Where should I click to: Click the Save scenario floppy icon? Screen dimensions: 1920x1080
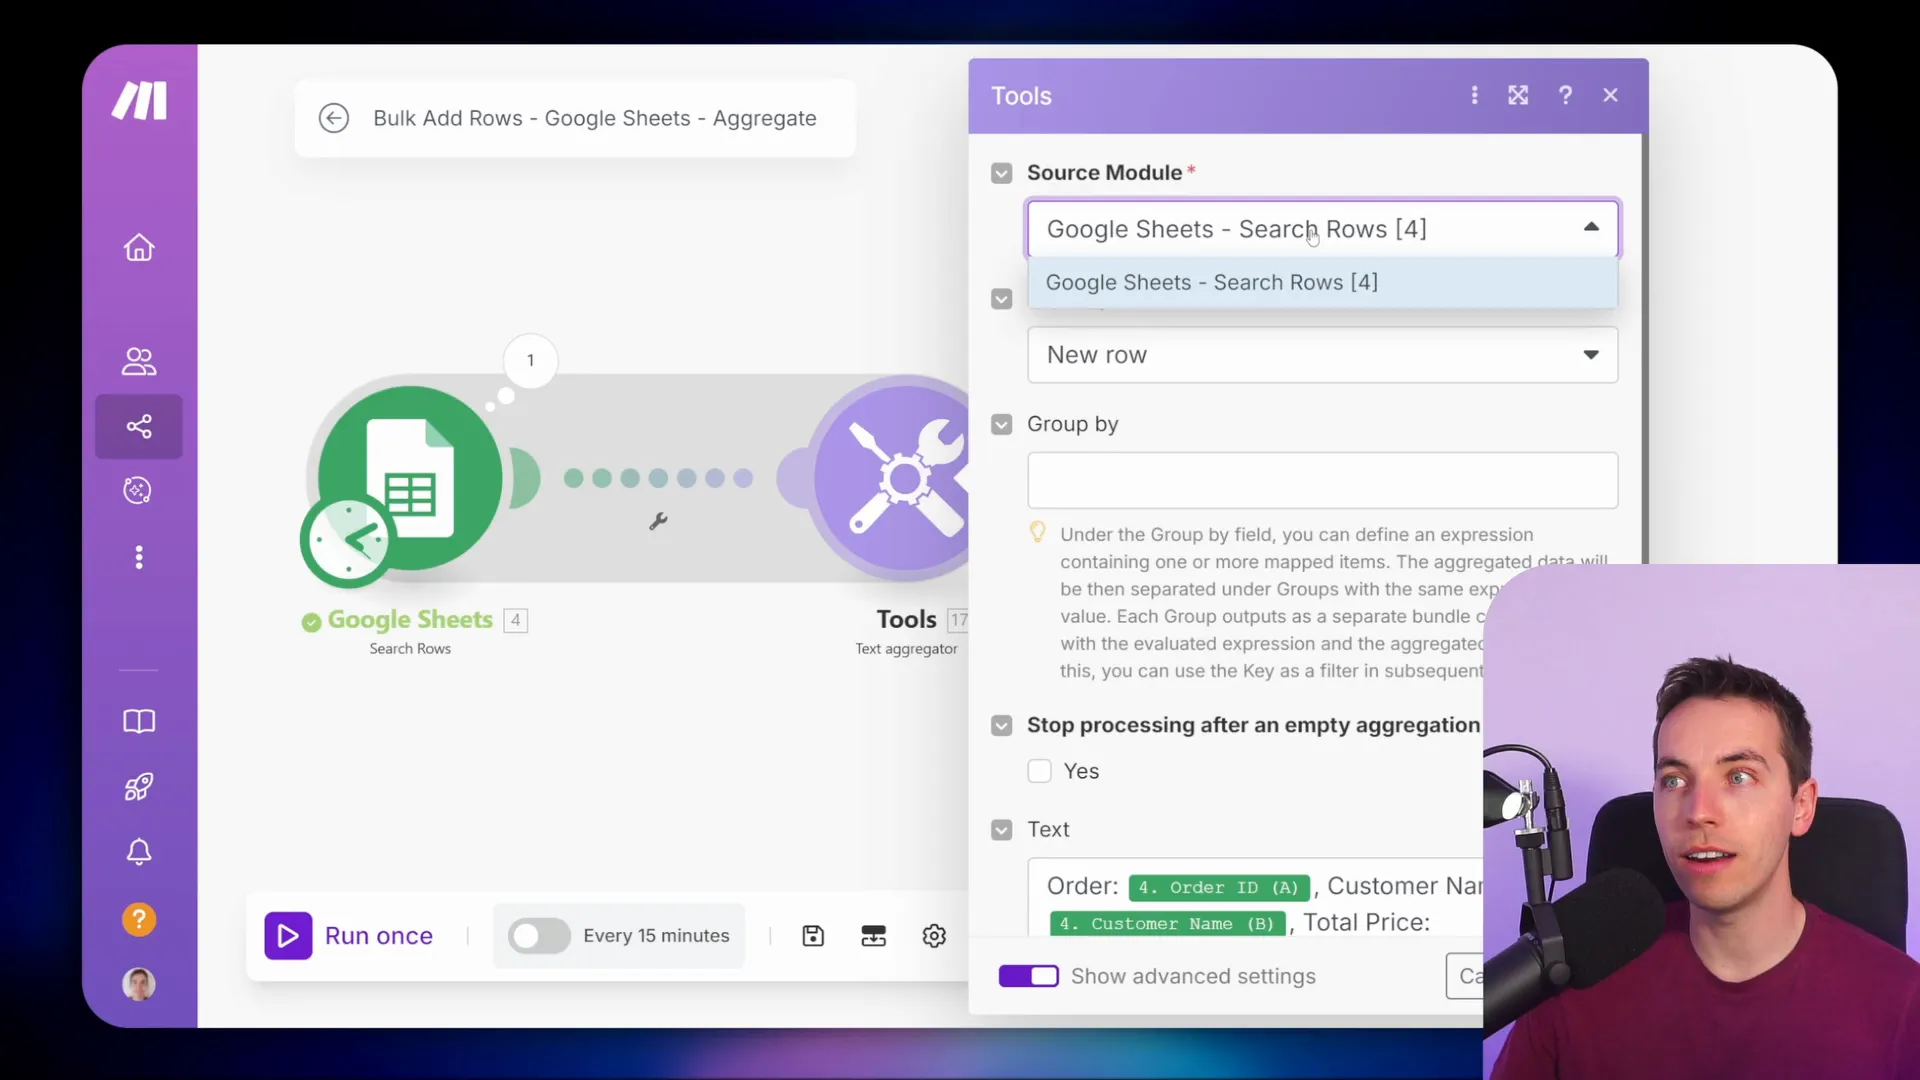pos(813,936)
